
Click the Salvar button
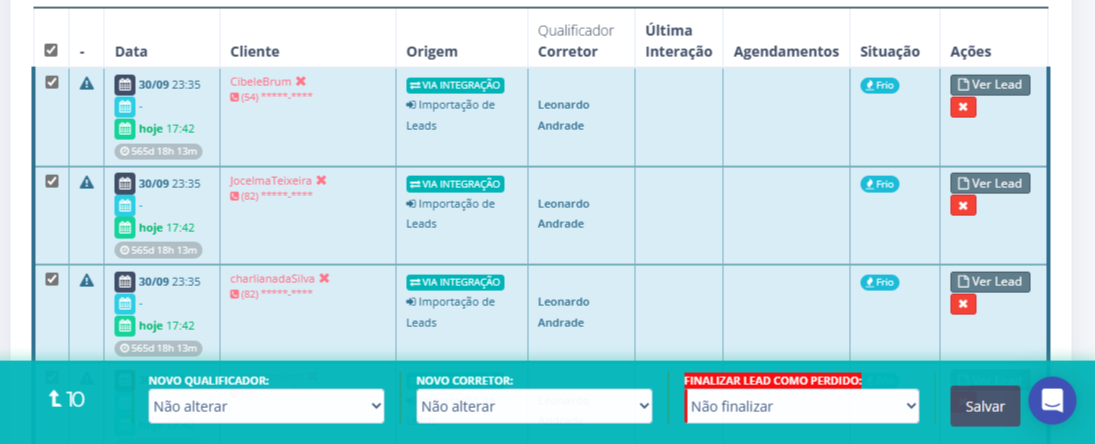[985, 406]
